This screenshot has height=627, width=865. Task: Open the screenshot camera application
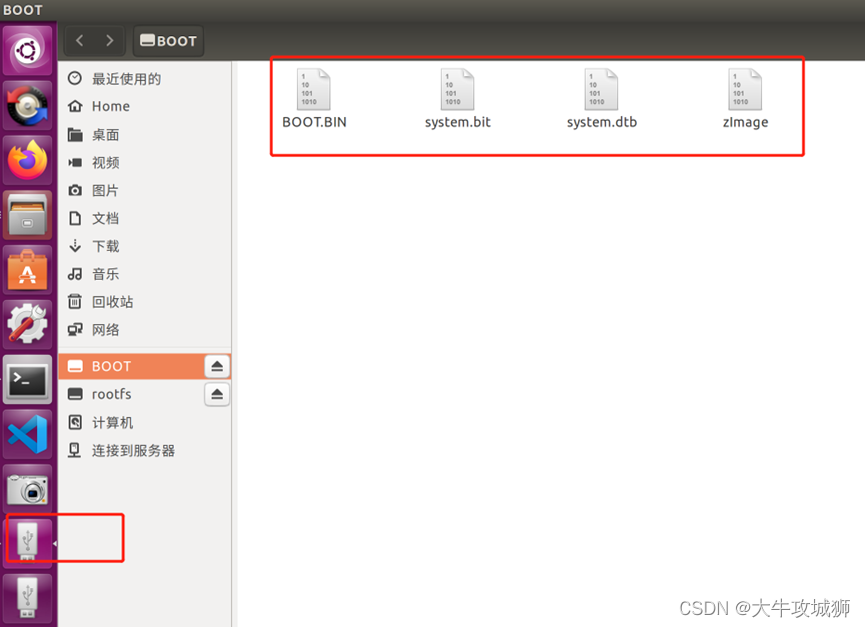(x=28, y=489)
